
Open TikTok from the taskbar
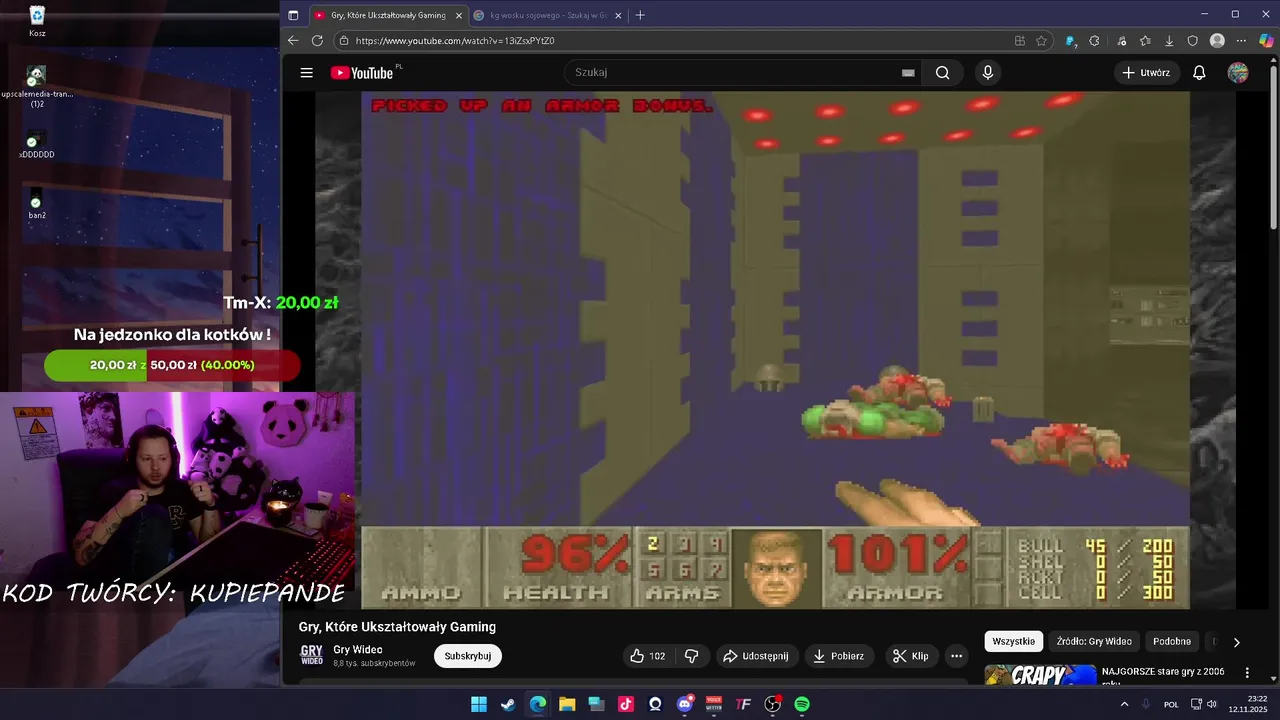(x=626, y=704)
